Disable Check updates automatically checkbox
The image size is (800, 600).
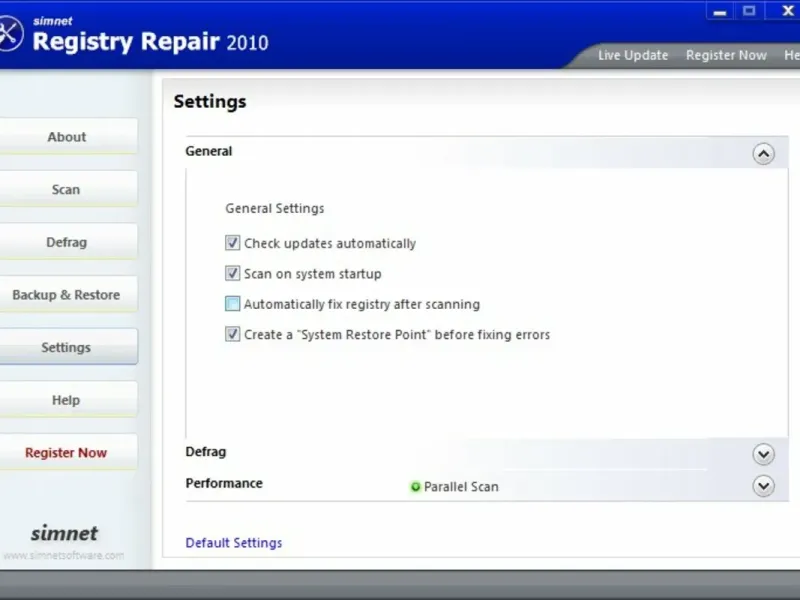point(233,243)
